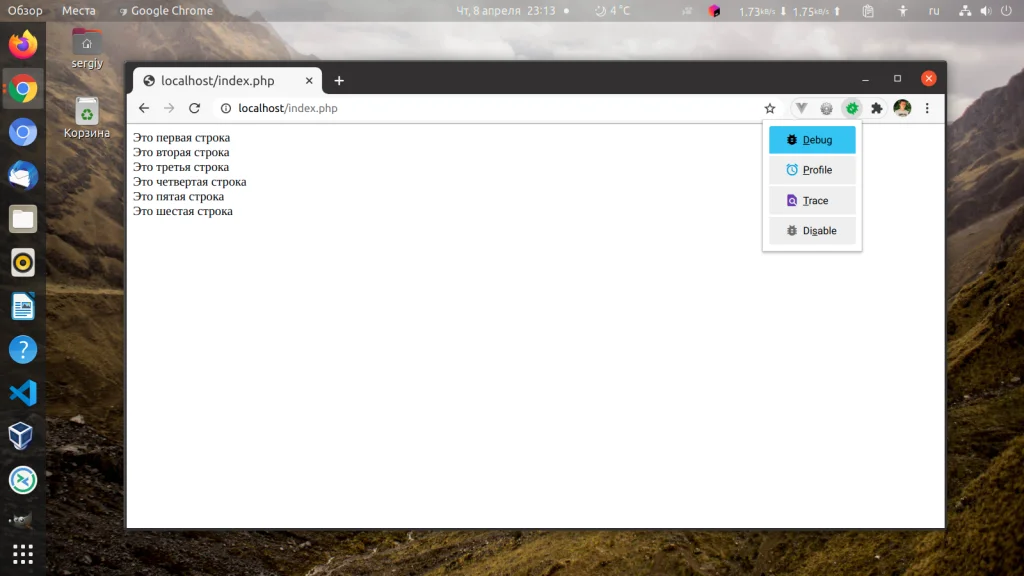This screenshot has height=576, width=1024.
Task: Click text "Это шестая строка"
Action: 183,211
